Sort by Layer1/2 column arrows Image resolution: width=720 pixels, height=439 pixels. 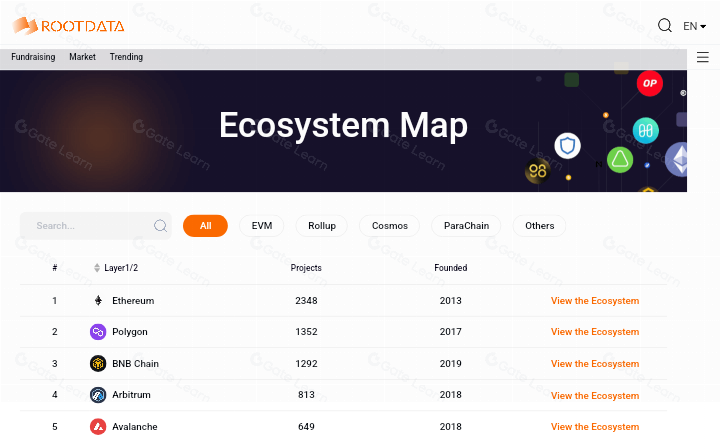pos(97,268)
